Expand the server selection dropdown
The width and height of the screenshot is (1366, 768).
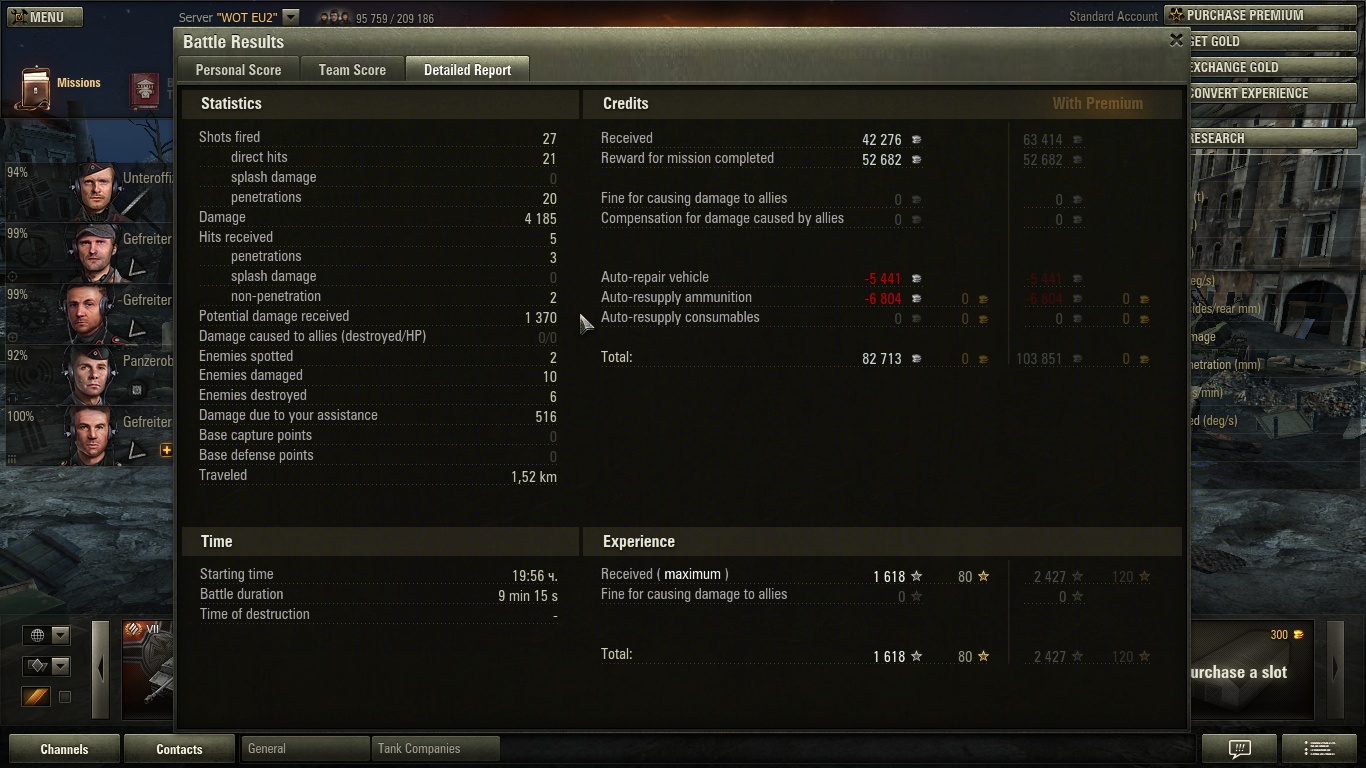click(x=290, y=17)
